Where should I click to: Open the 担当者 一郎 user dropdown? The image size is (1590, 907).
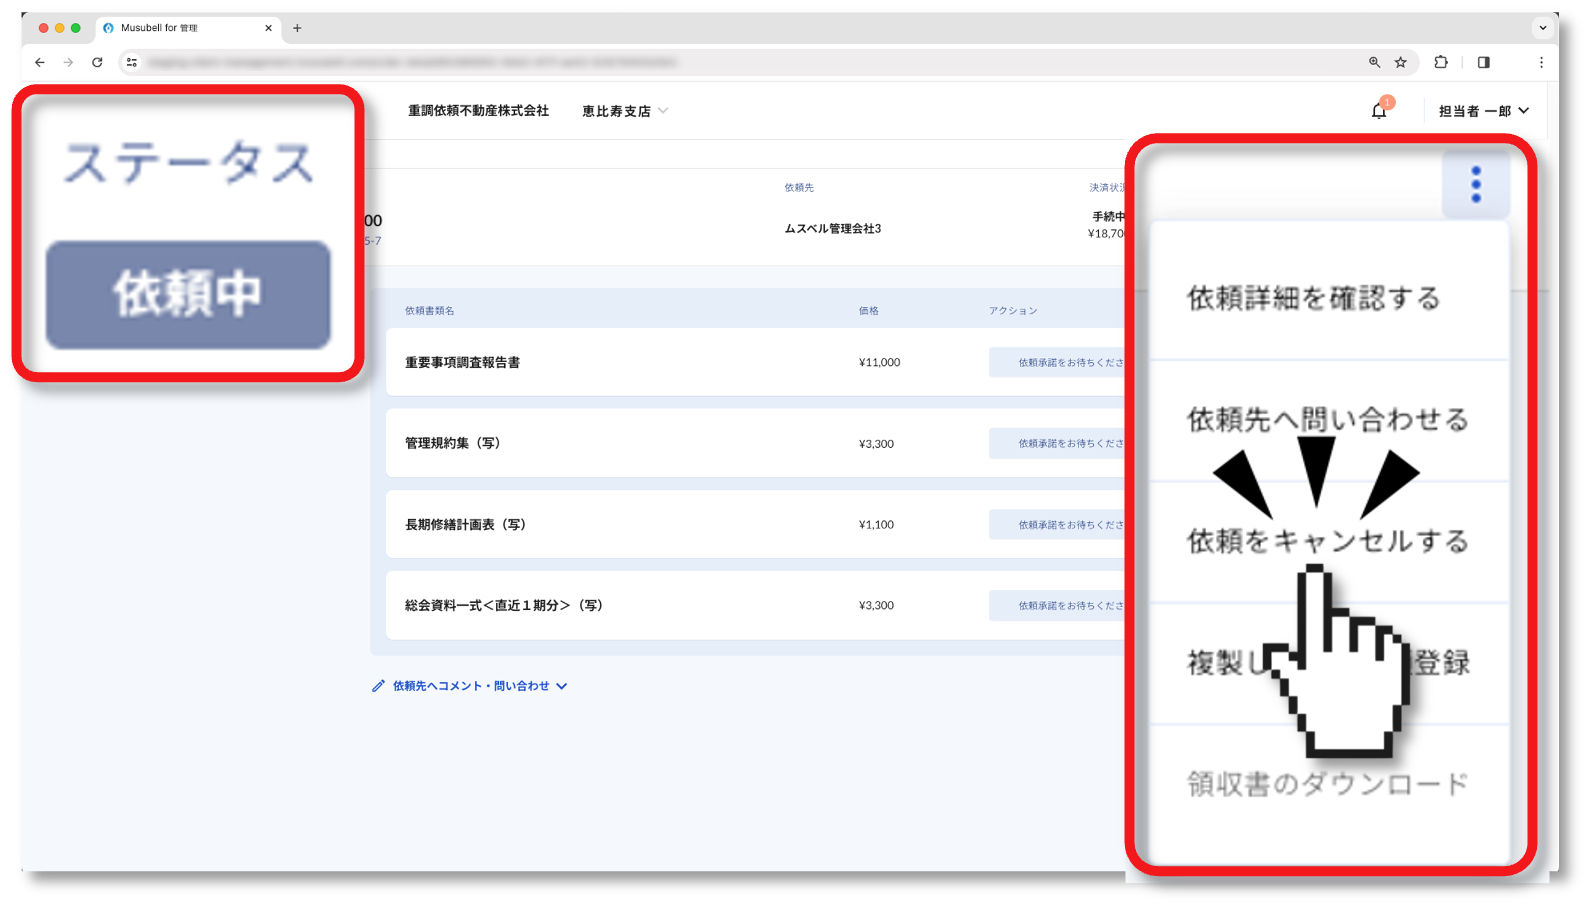[1484, 111]
